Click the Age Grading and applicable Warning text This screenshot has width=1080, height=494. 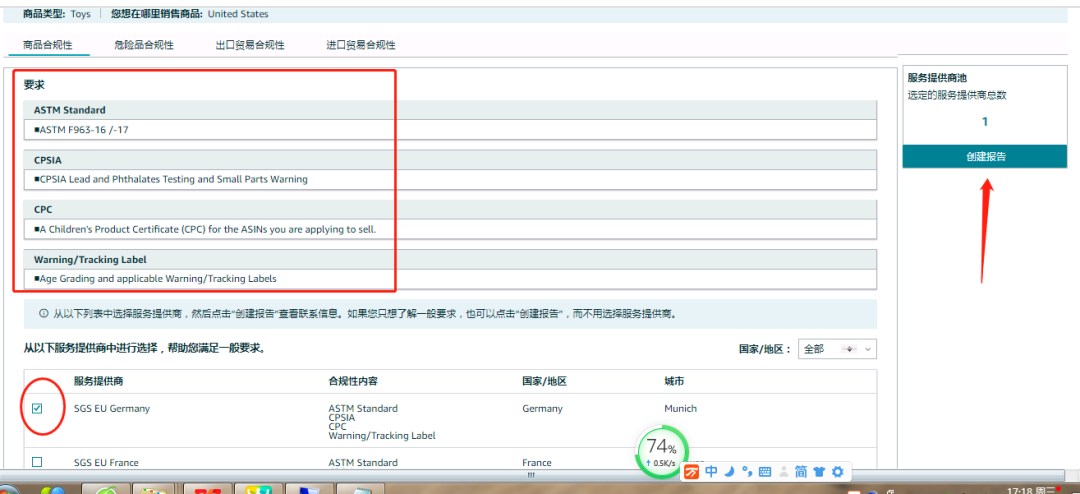[155, 279]
